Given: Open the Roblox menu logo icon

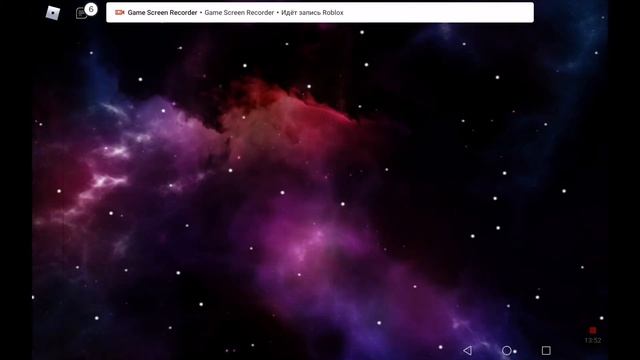Looking at the screenshot, I should [53, 13].
